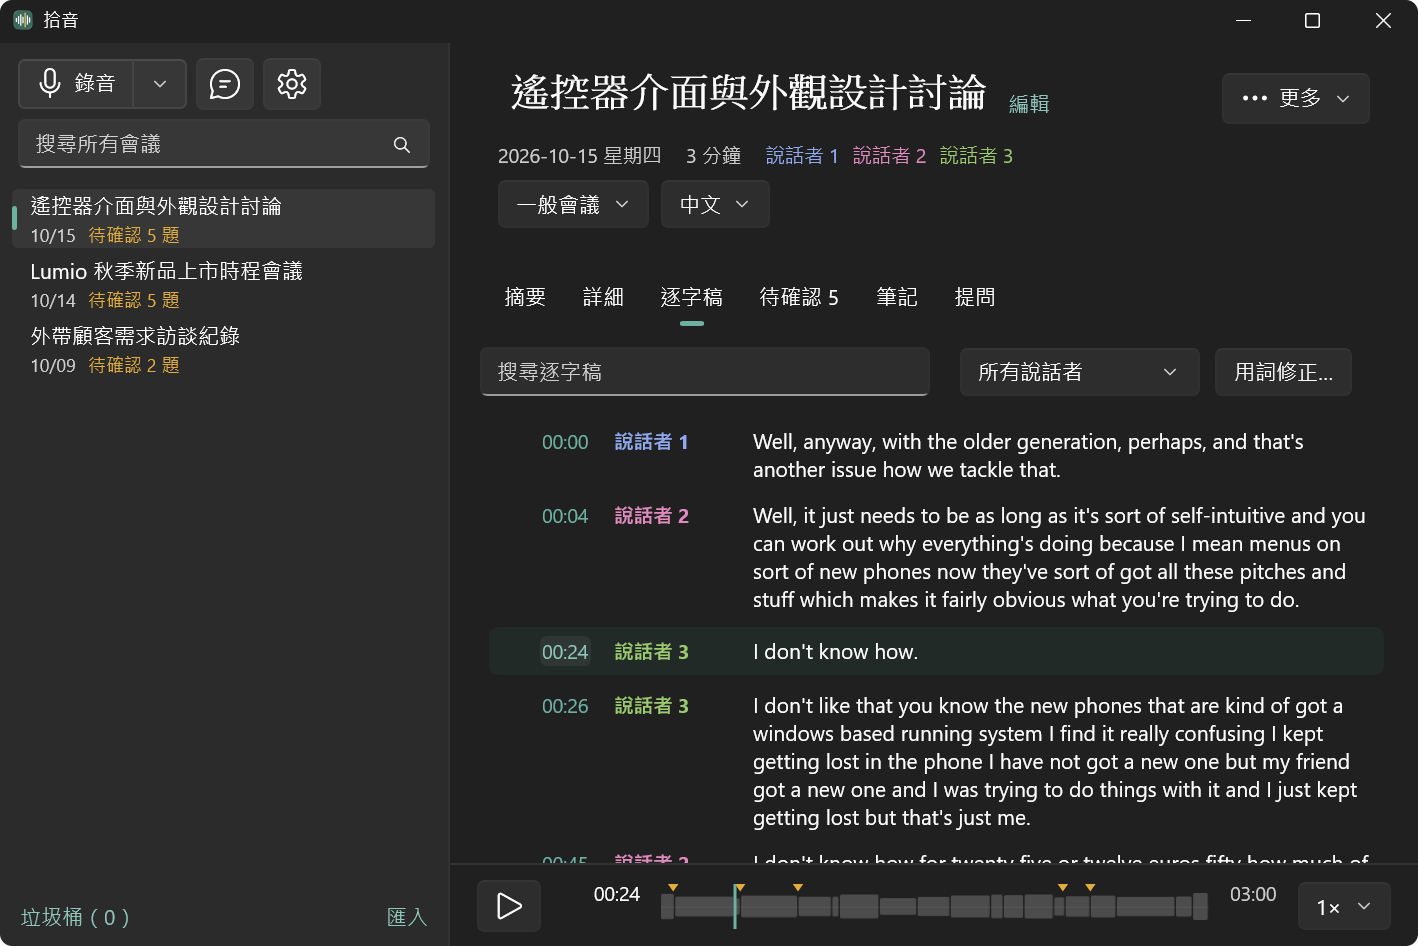Open the 中文 language dropdown
The width and height of the screenshot is (1418, 946).
click(x=715, y=204)
